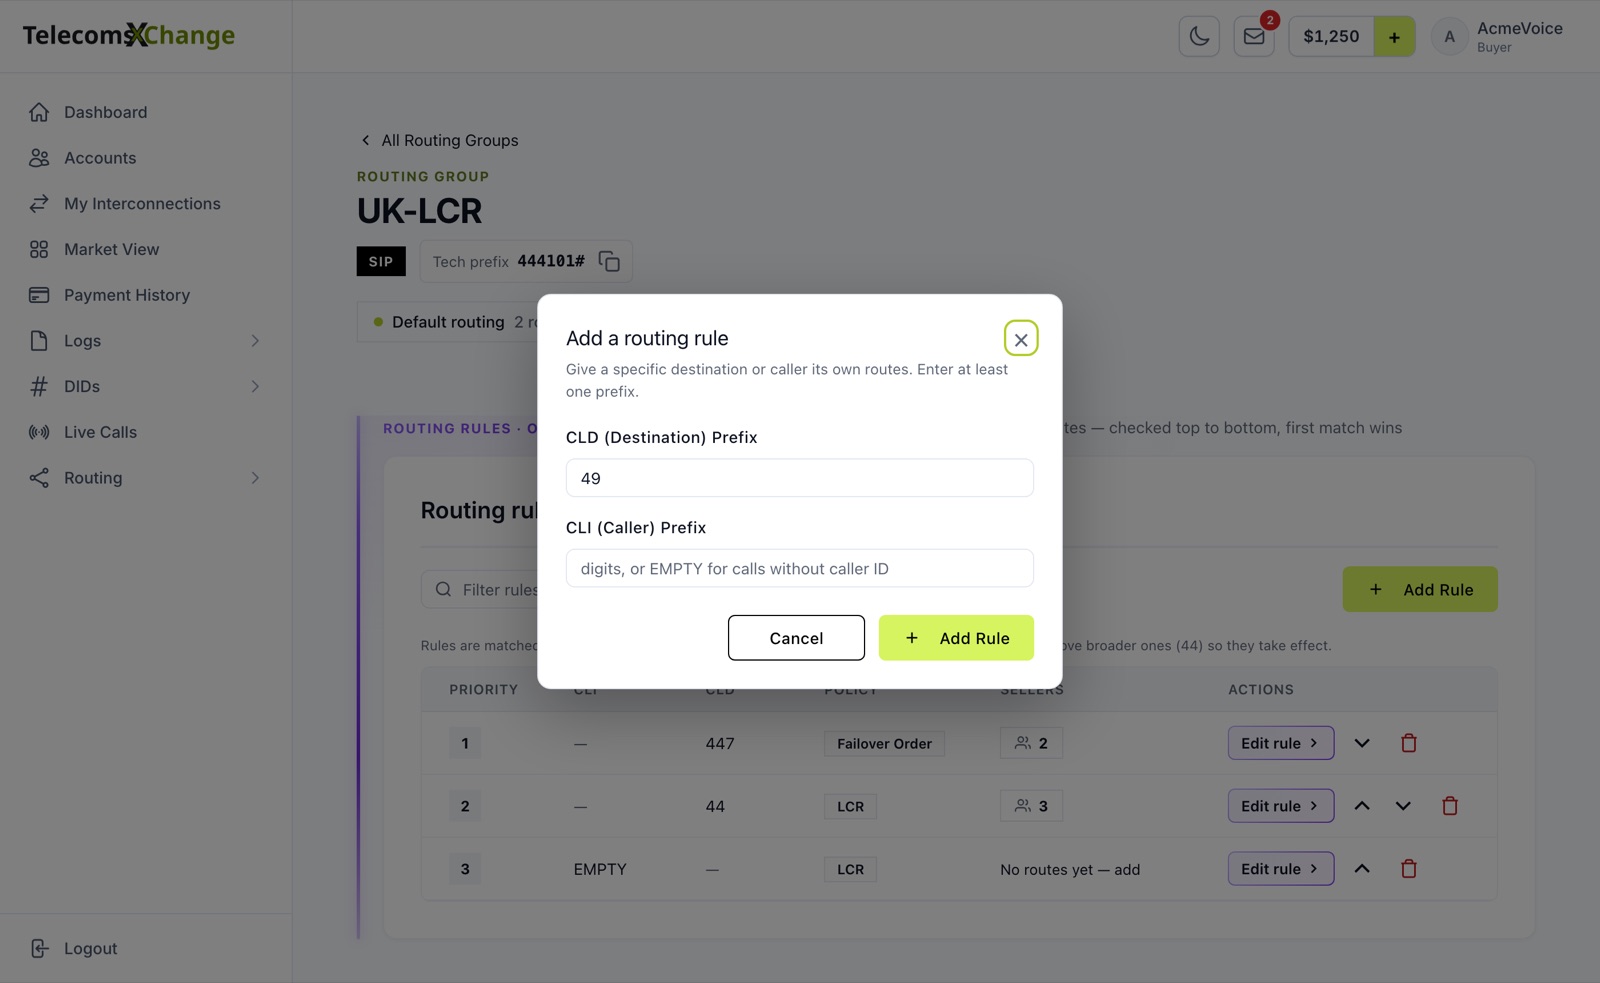Move EMPTY rule up

click(x=1362, y=869)
